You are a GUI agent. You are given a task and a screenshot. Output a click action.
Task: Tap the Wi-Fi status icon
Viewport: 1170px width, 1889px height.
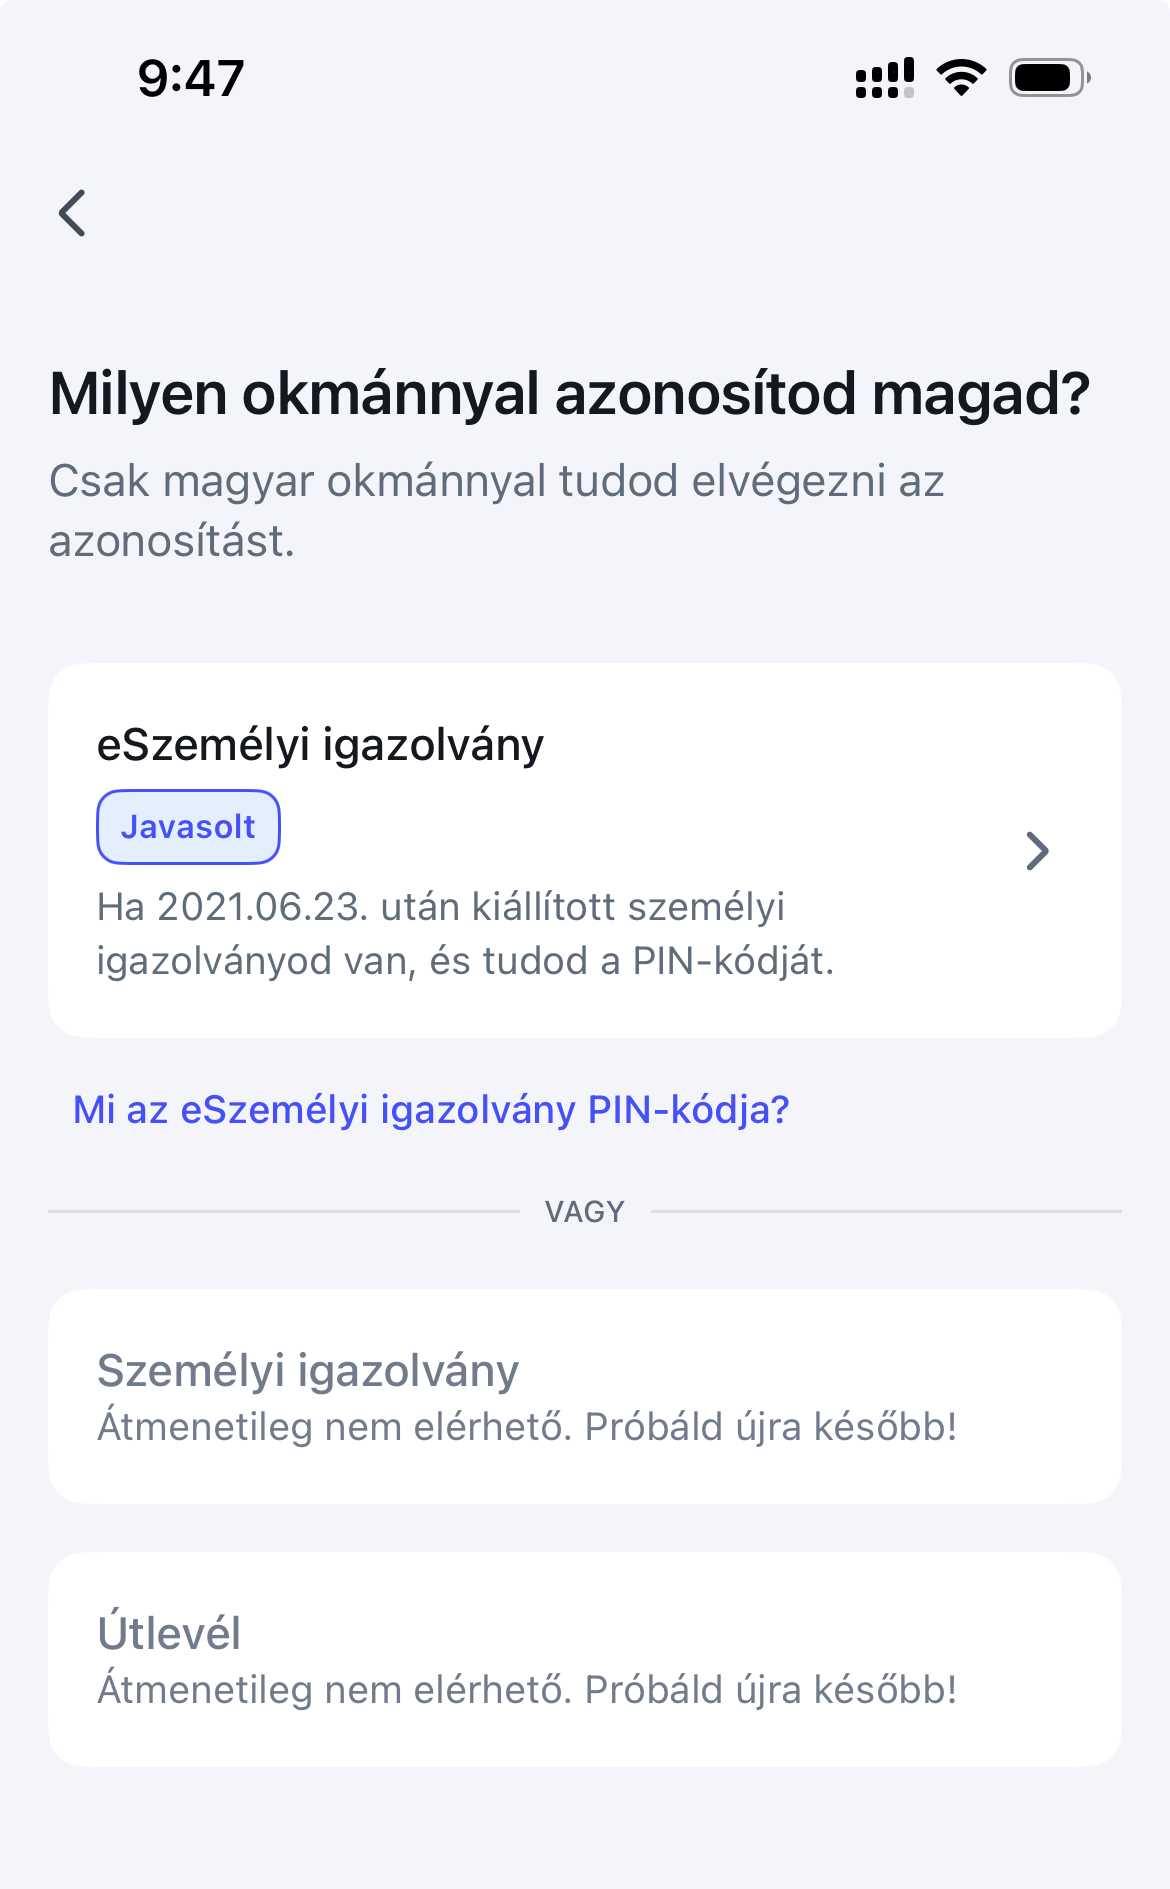coord(961,78)
